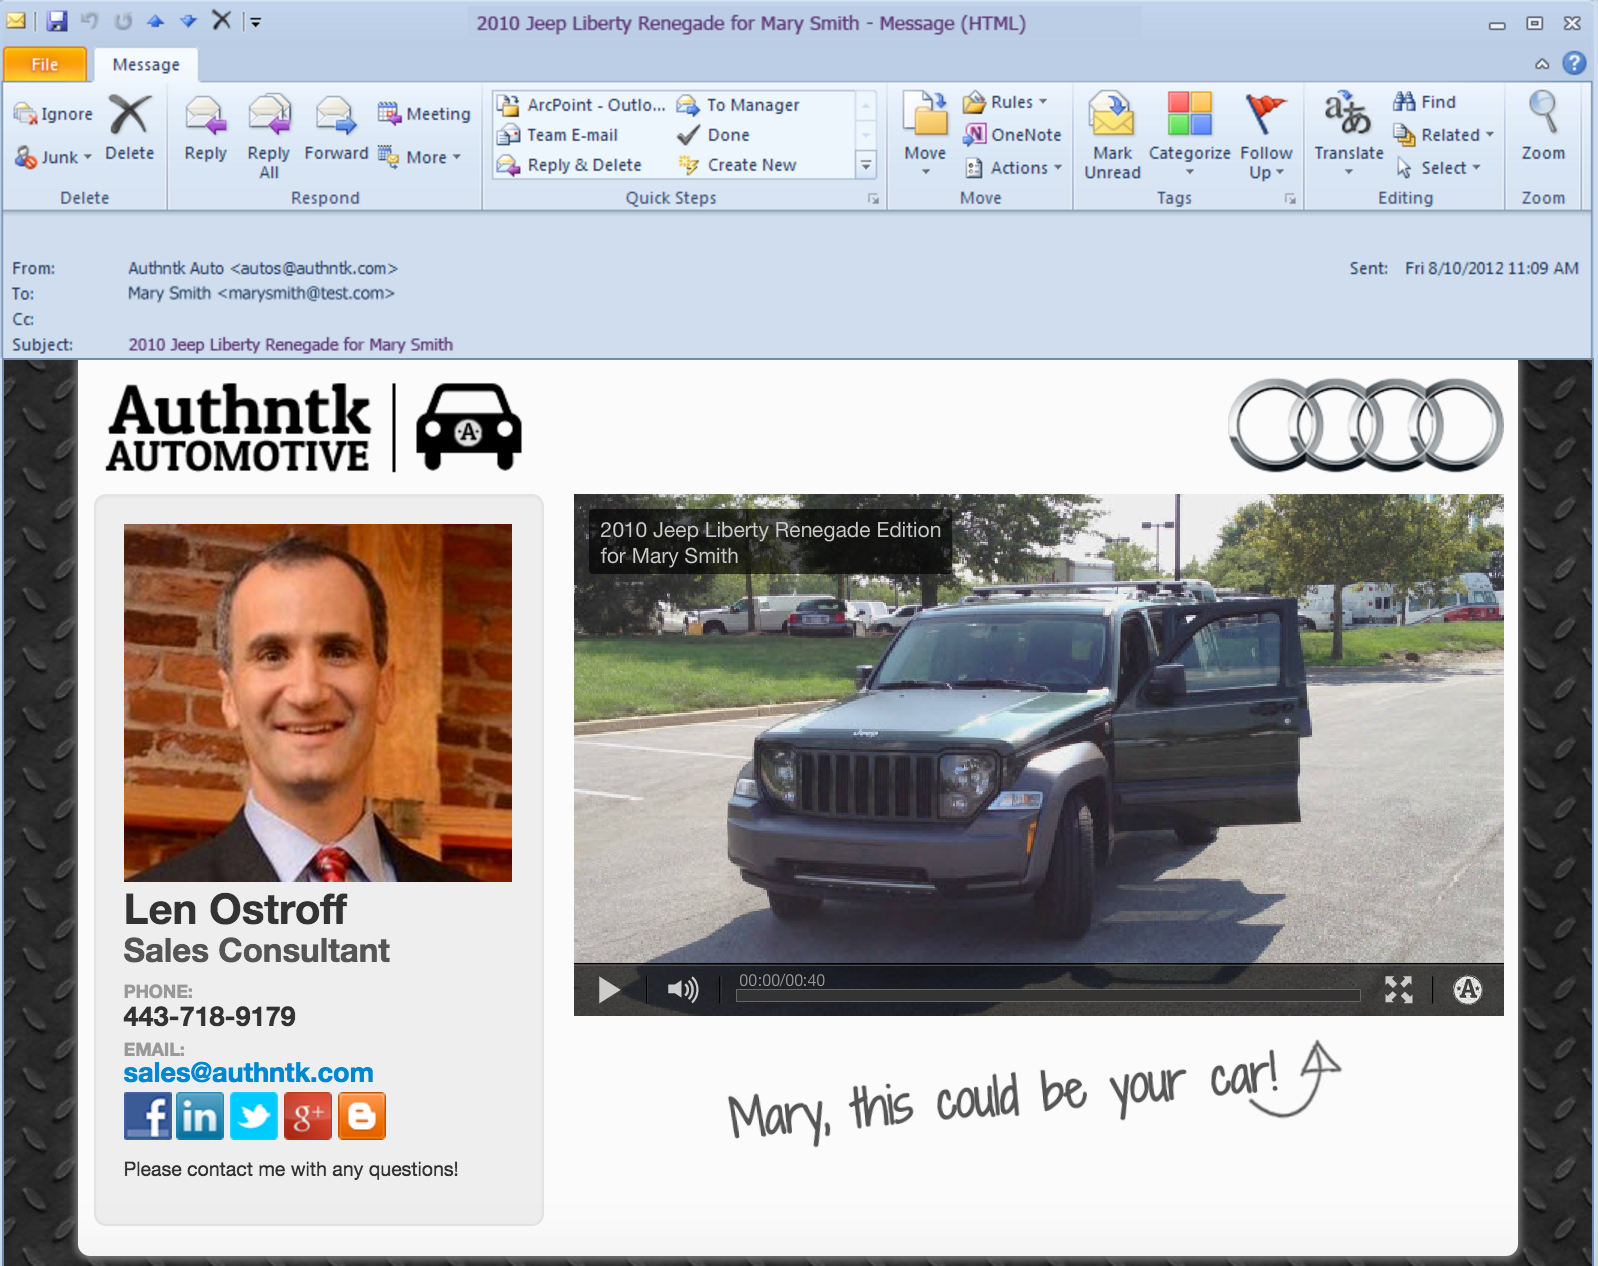The height and width of the screenshot is (1266, 1598).
Task: Open the Move folder dropdown
Action: 925,132
